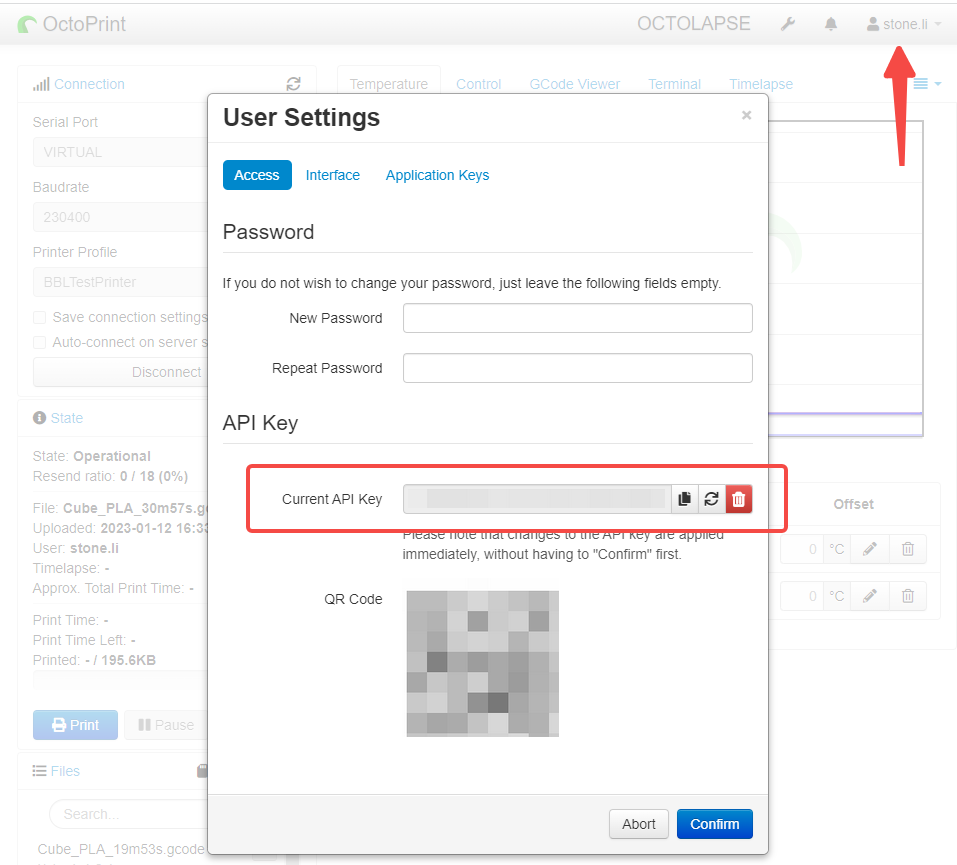Image resolution: width=957 pixels, height=865 pixels.
Task: Close the User Settings dialog
Action: (746, 115)
